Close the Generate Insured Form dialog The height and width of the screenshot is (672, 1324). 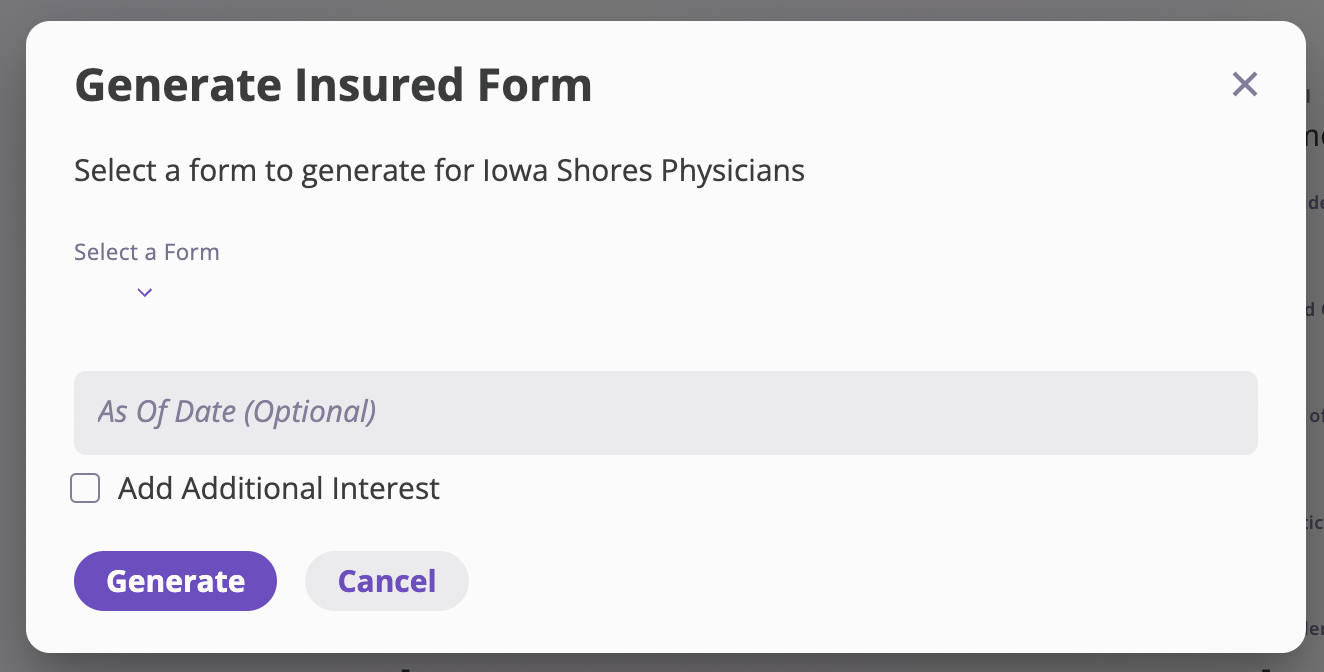1244,84
